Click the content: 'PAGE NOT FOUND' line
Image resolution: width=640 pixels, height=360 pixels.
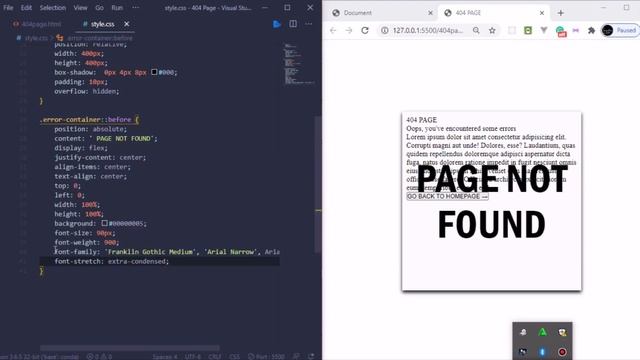coord(106,138)
